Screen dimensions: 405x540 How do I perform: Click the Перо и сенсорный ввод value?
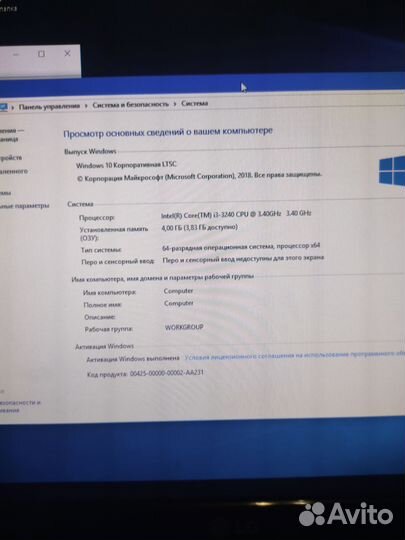pyautogui.click(x=243, y=259)
